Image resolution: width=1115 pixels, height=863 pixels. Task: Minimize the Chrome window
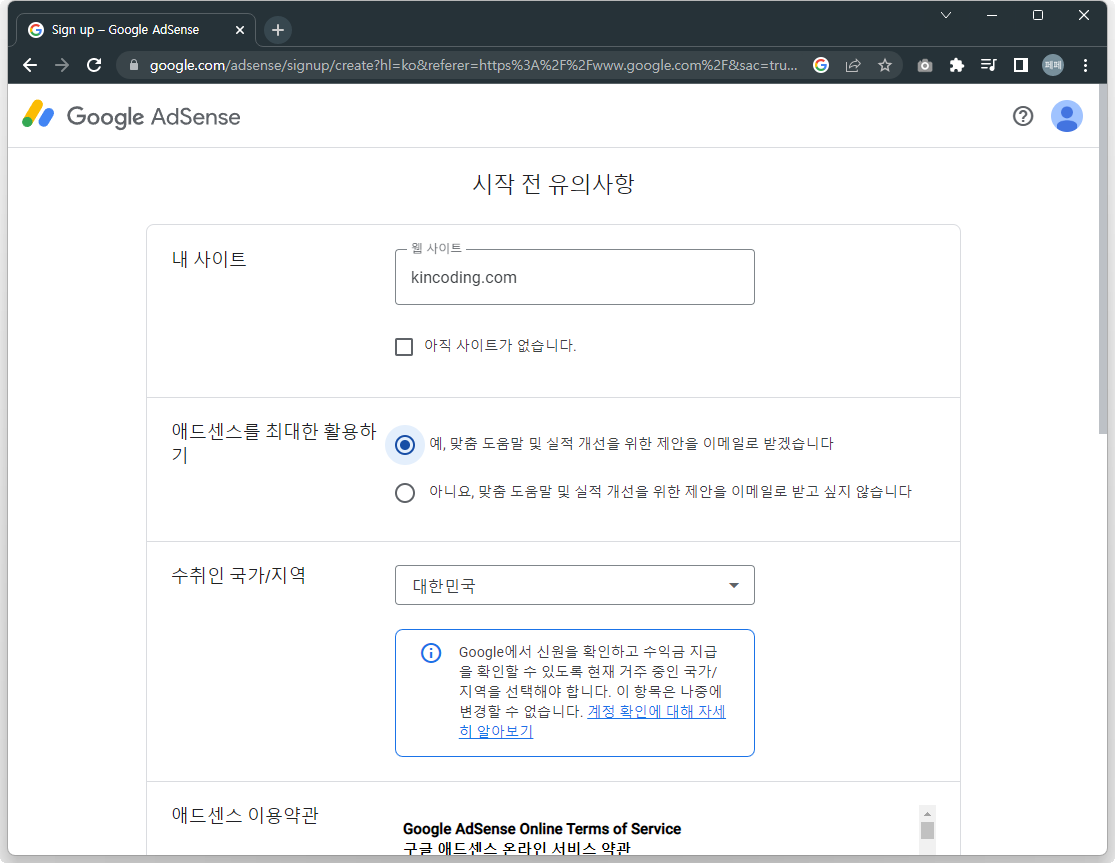(x=992, y=15)
